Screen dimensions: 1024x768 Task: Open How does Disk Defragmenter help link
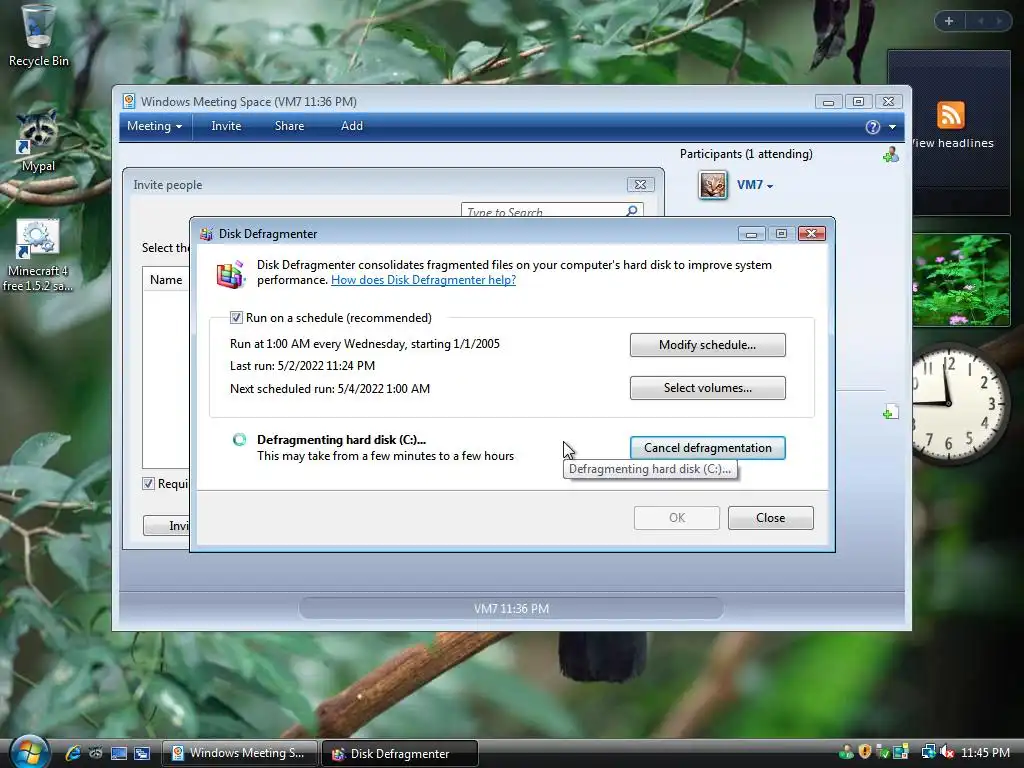coord(423,280)
